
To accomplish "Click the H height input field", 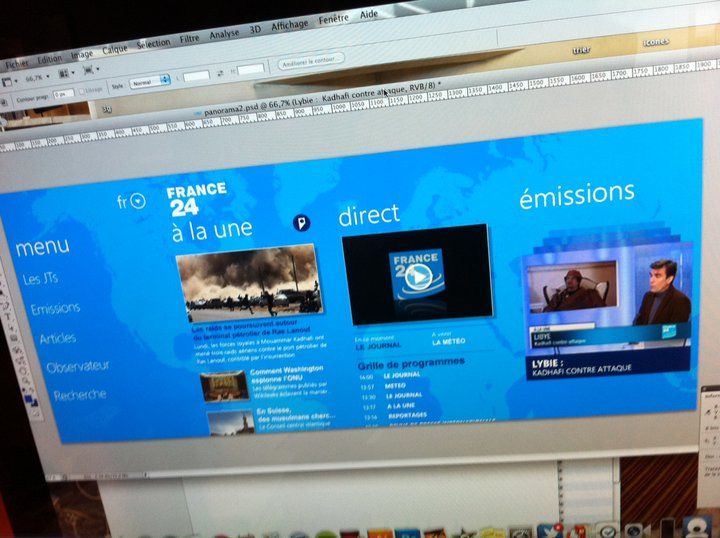I will point(251,69).
